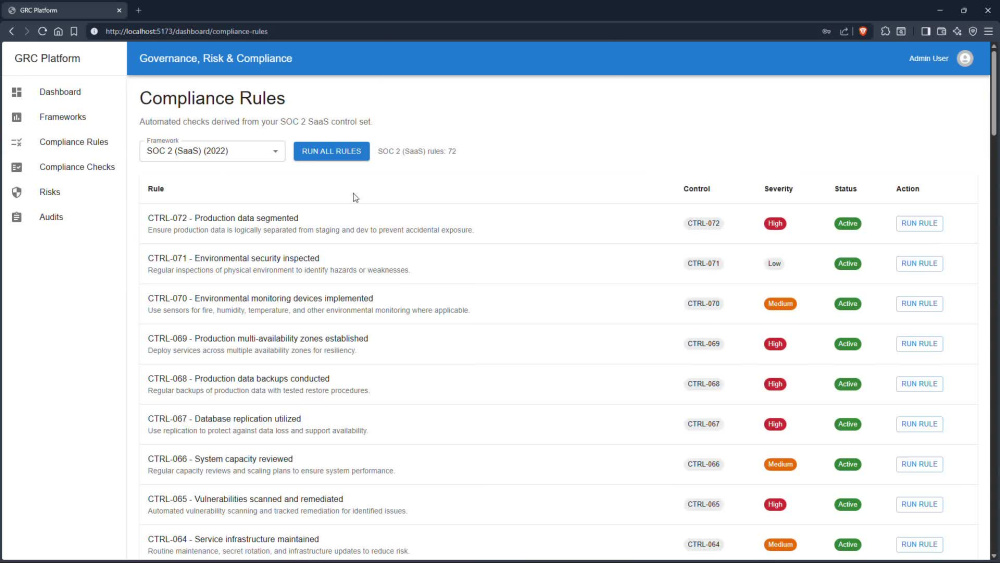Viewport: 1000px width, 563px height.
Task: Reload the page with refresh icon
Action: [x=42, y=31]
